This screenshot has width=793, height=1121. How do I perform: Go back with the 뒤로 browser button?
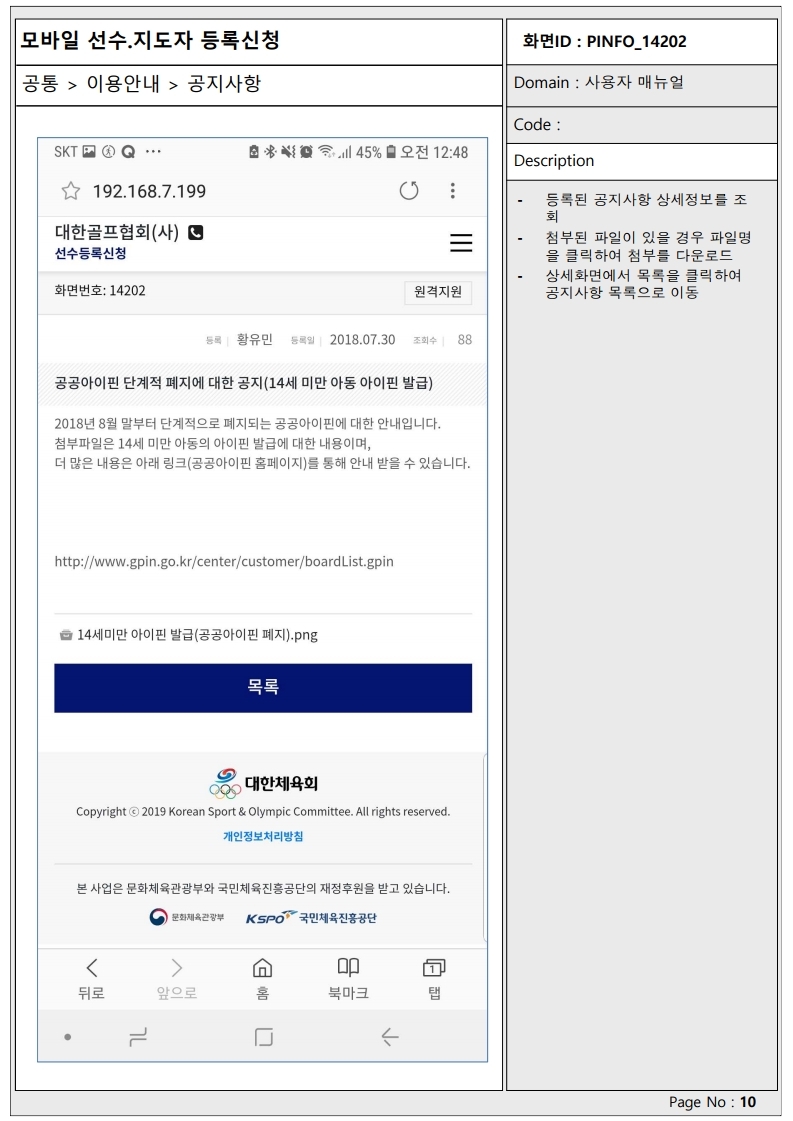92,979
